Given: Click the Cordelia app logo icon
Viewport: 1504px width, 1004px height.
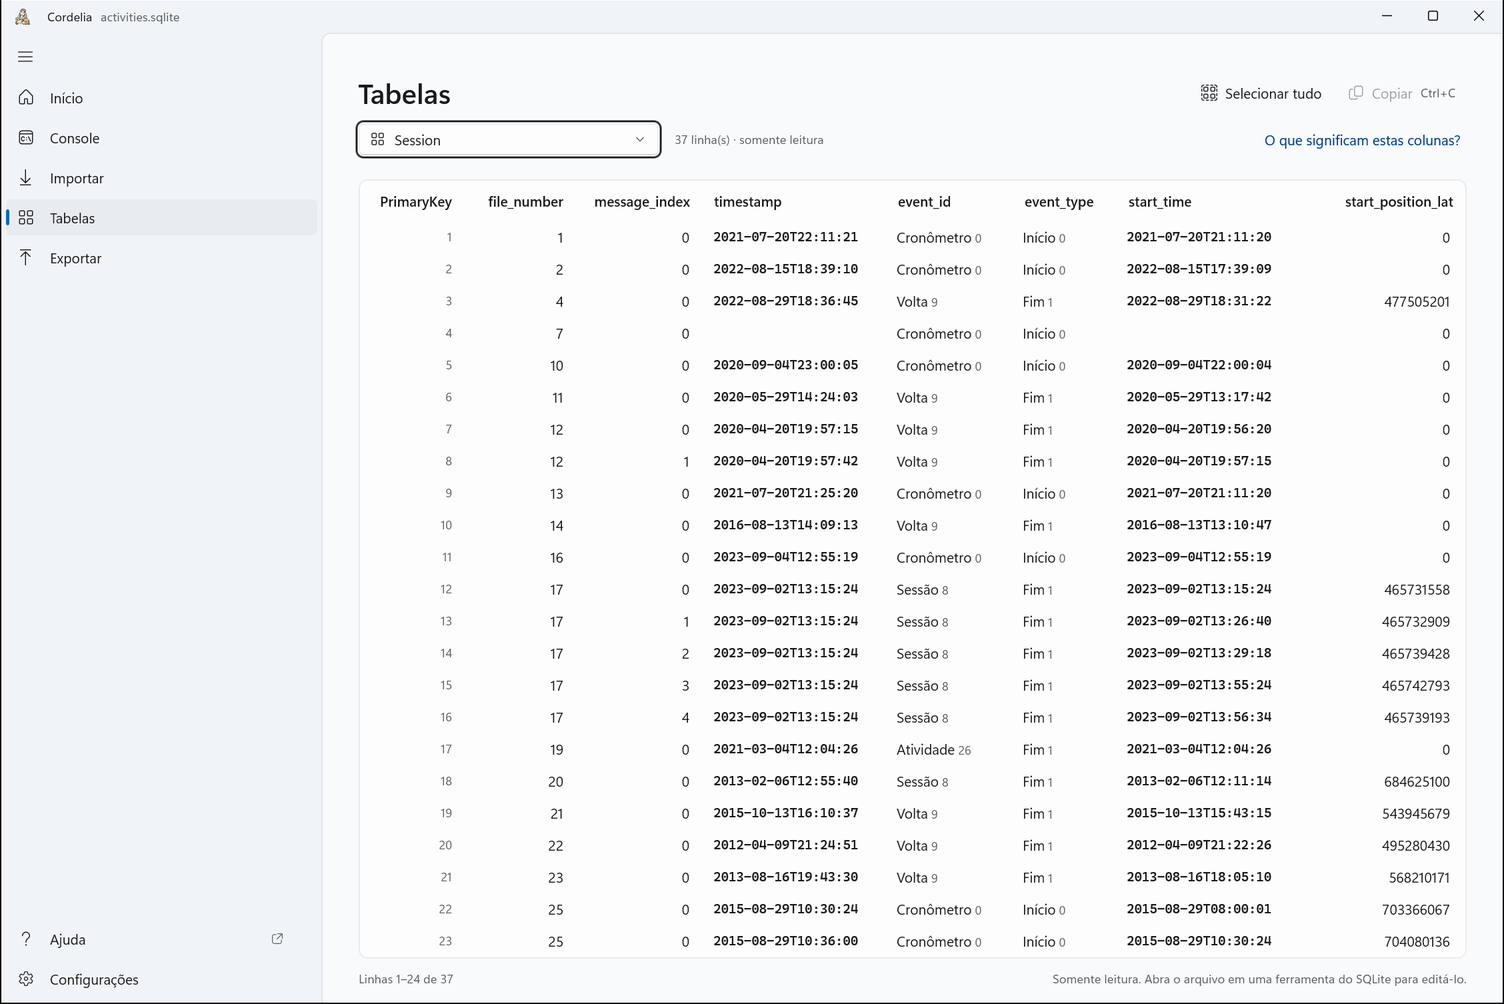Looking at the screenshot, I should (x=22, y=17).
